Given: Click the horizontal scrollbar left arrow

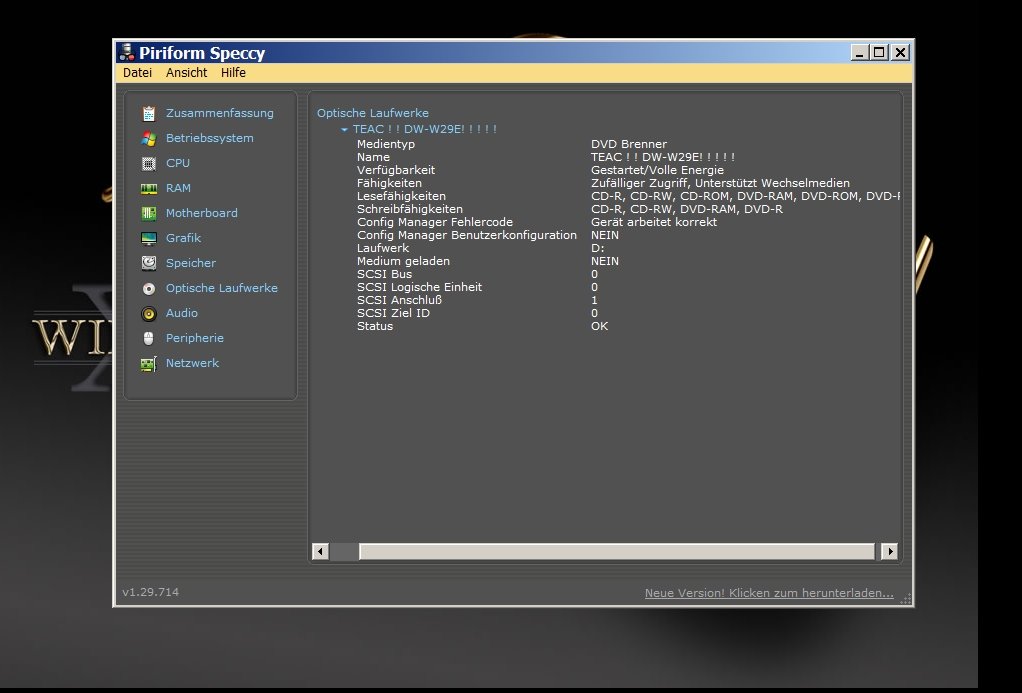Looking at the screenshot, I should click(320, 552).
